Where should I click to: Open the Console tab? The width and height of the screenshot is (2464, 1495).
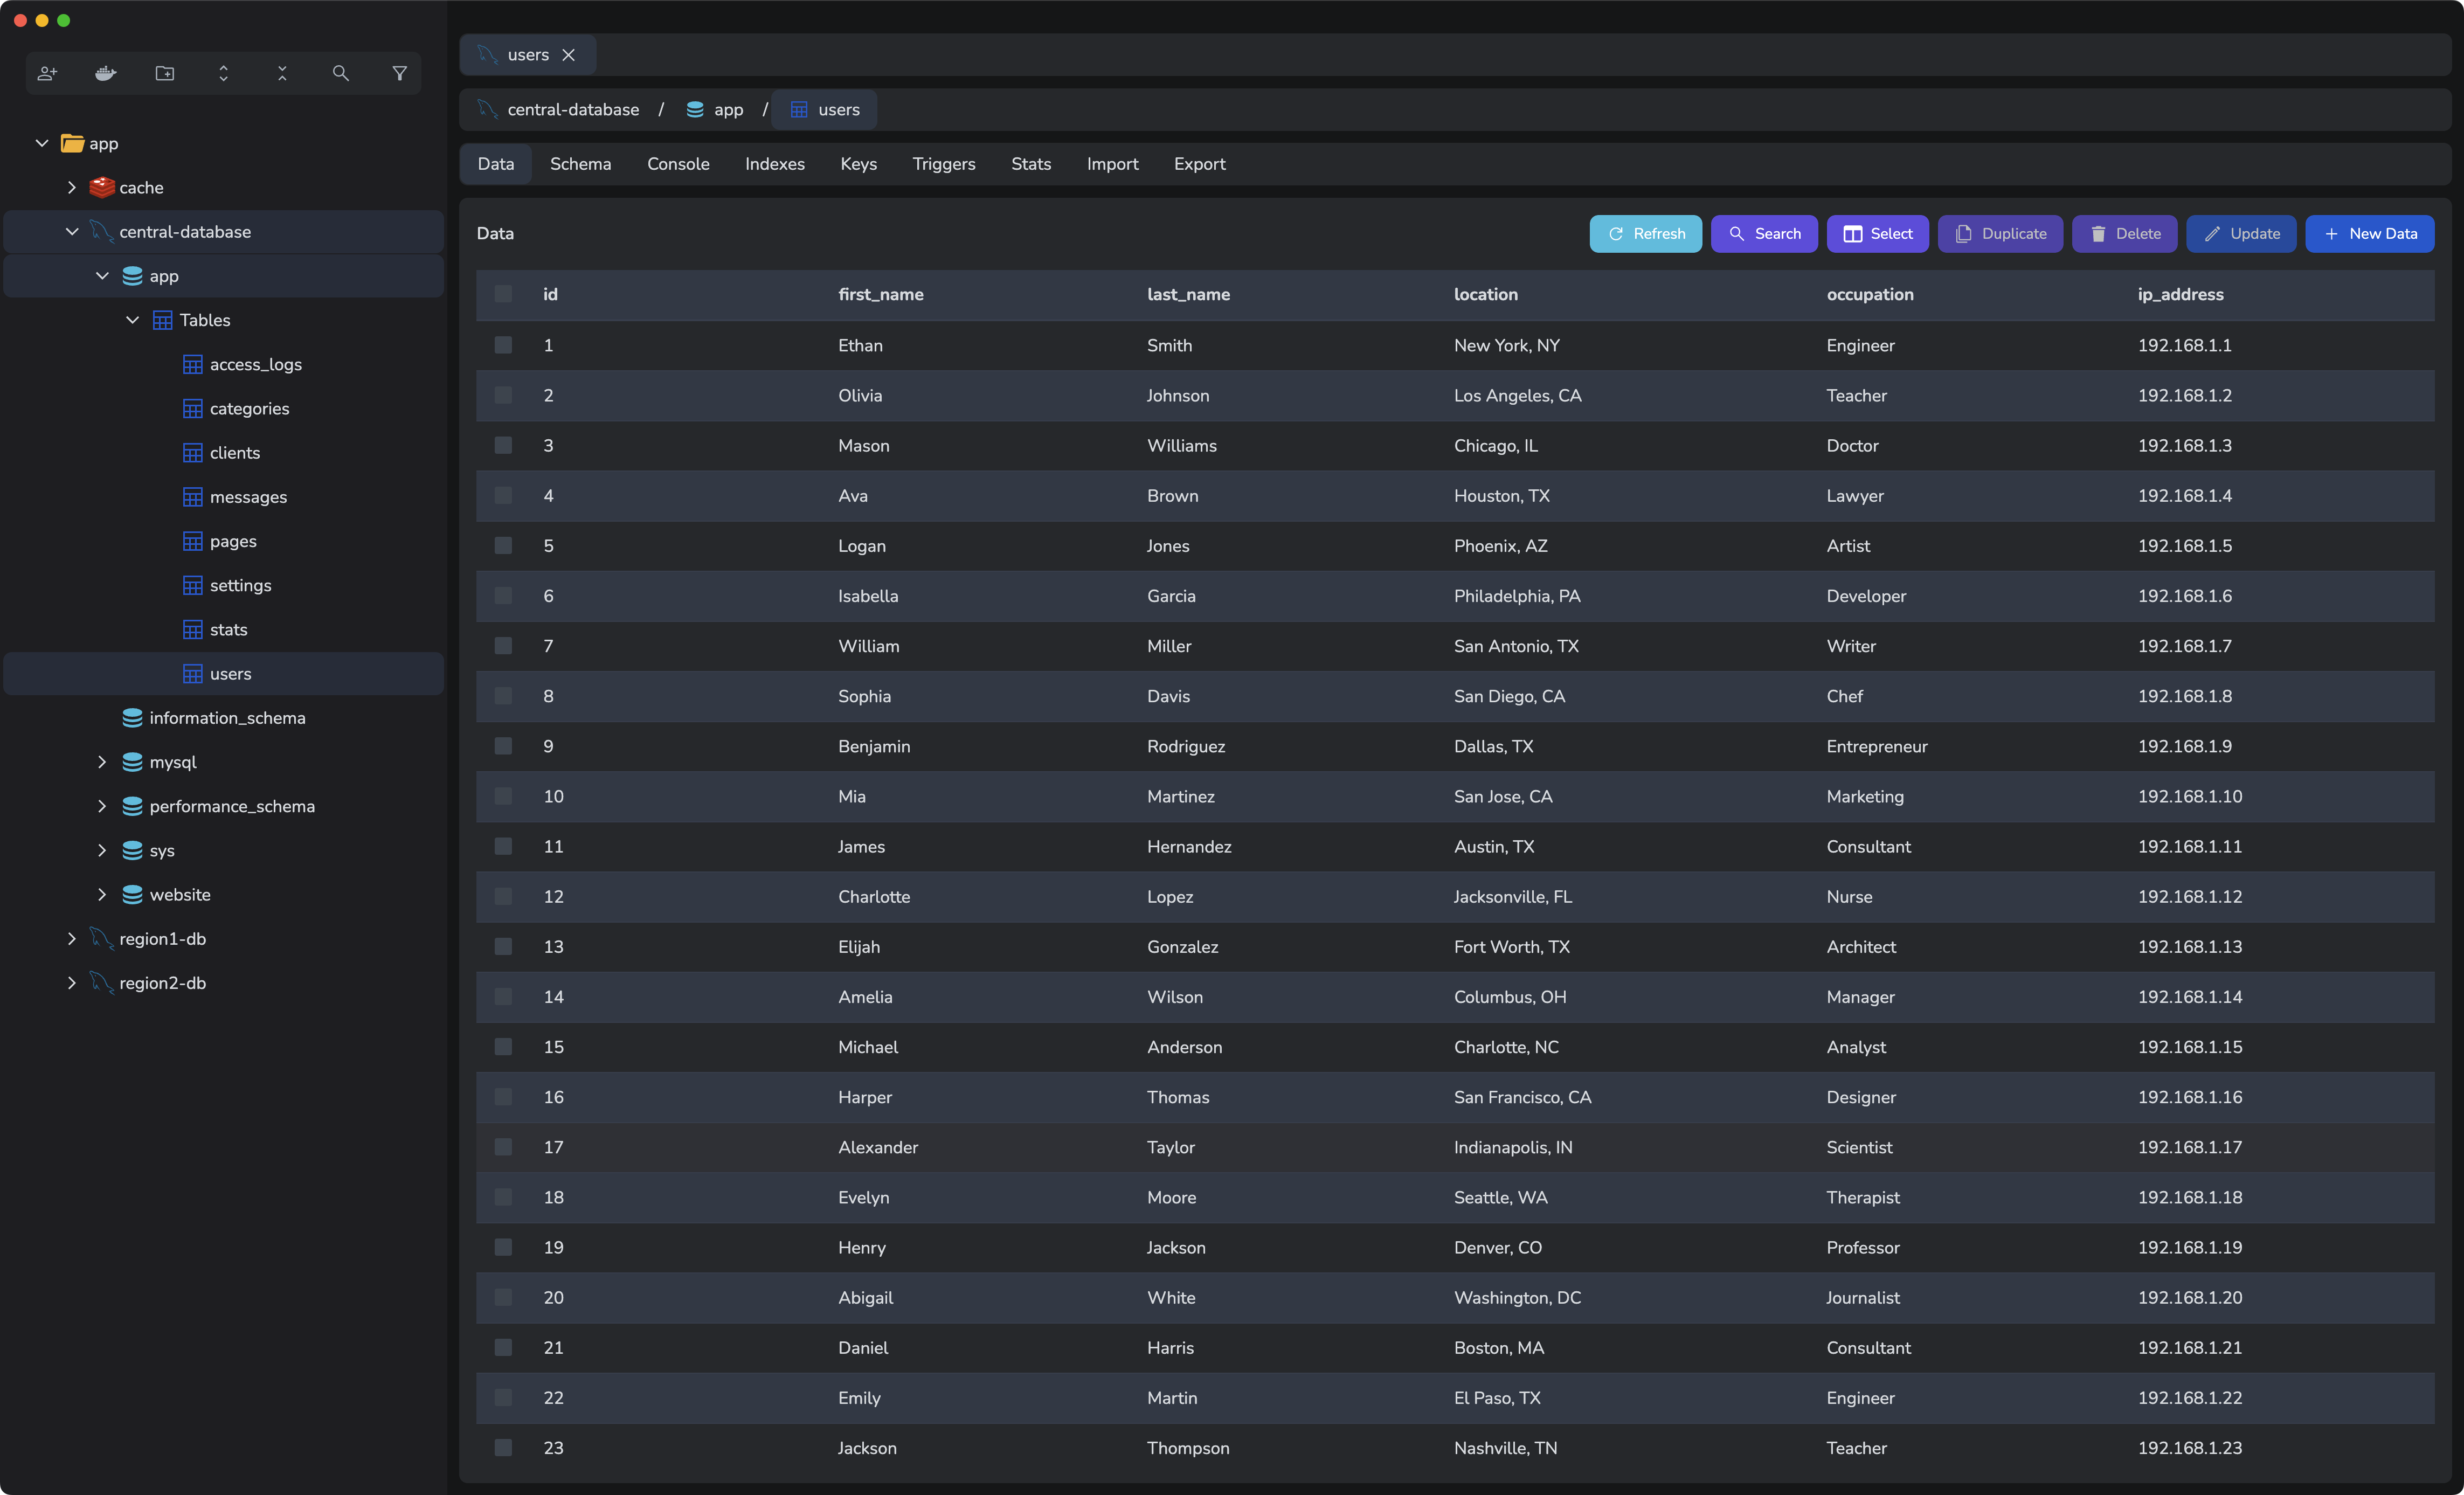click(678, 164)
